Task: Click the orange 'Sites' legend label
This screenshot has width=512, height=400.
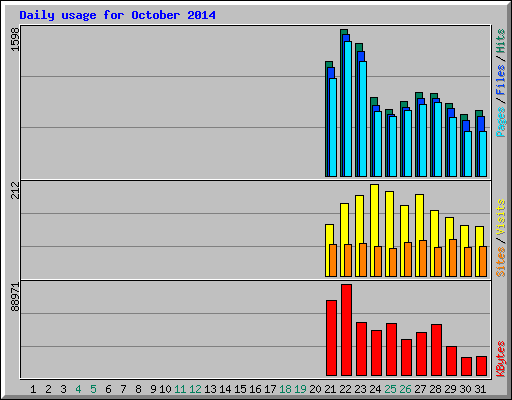Action: [x=500, y=262]
